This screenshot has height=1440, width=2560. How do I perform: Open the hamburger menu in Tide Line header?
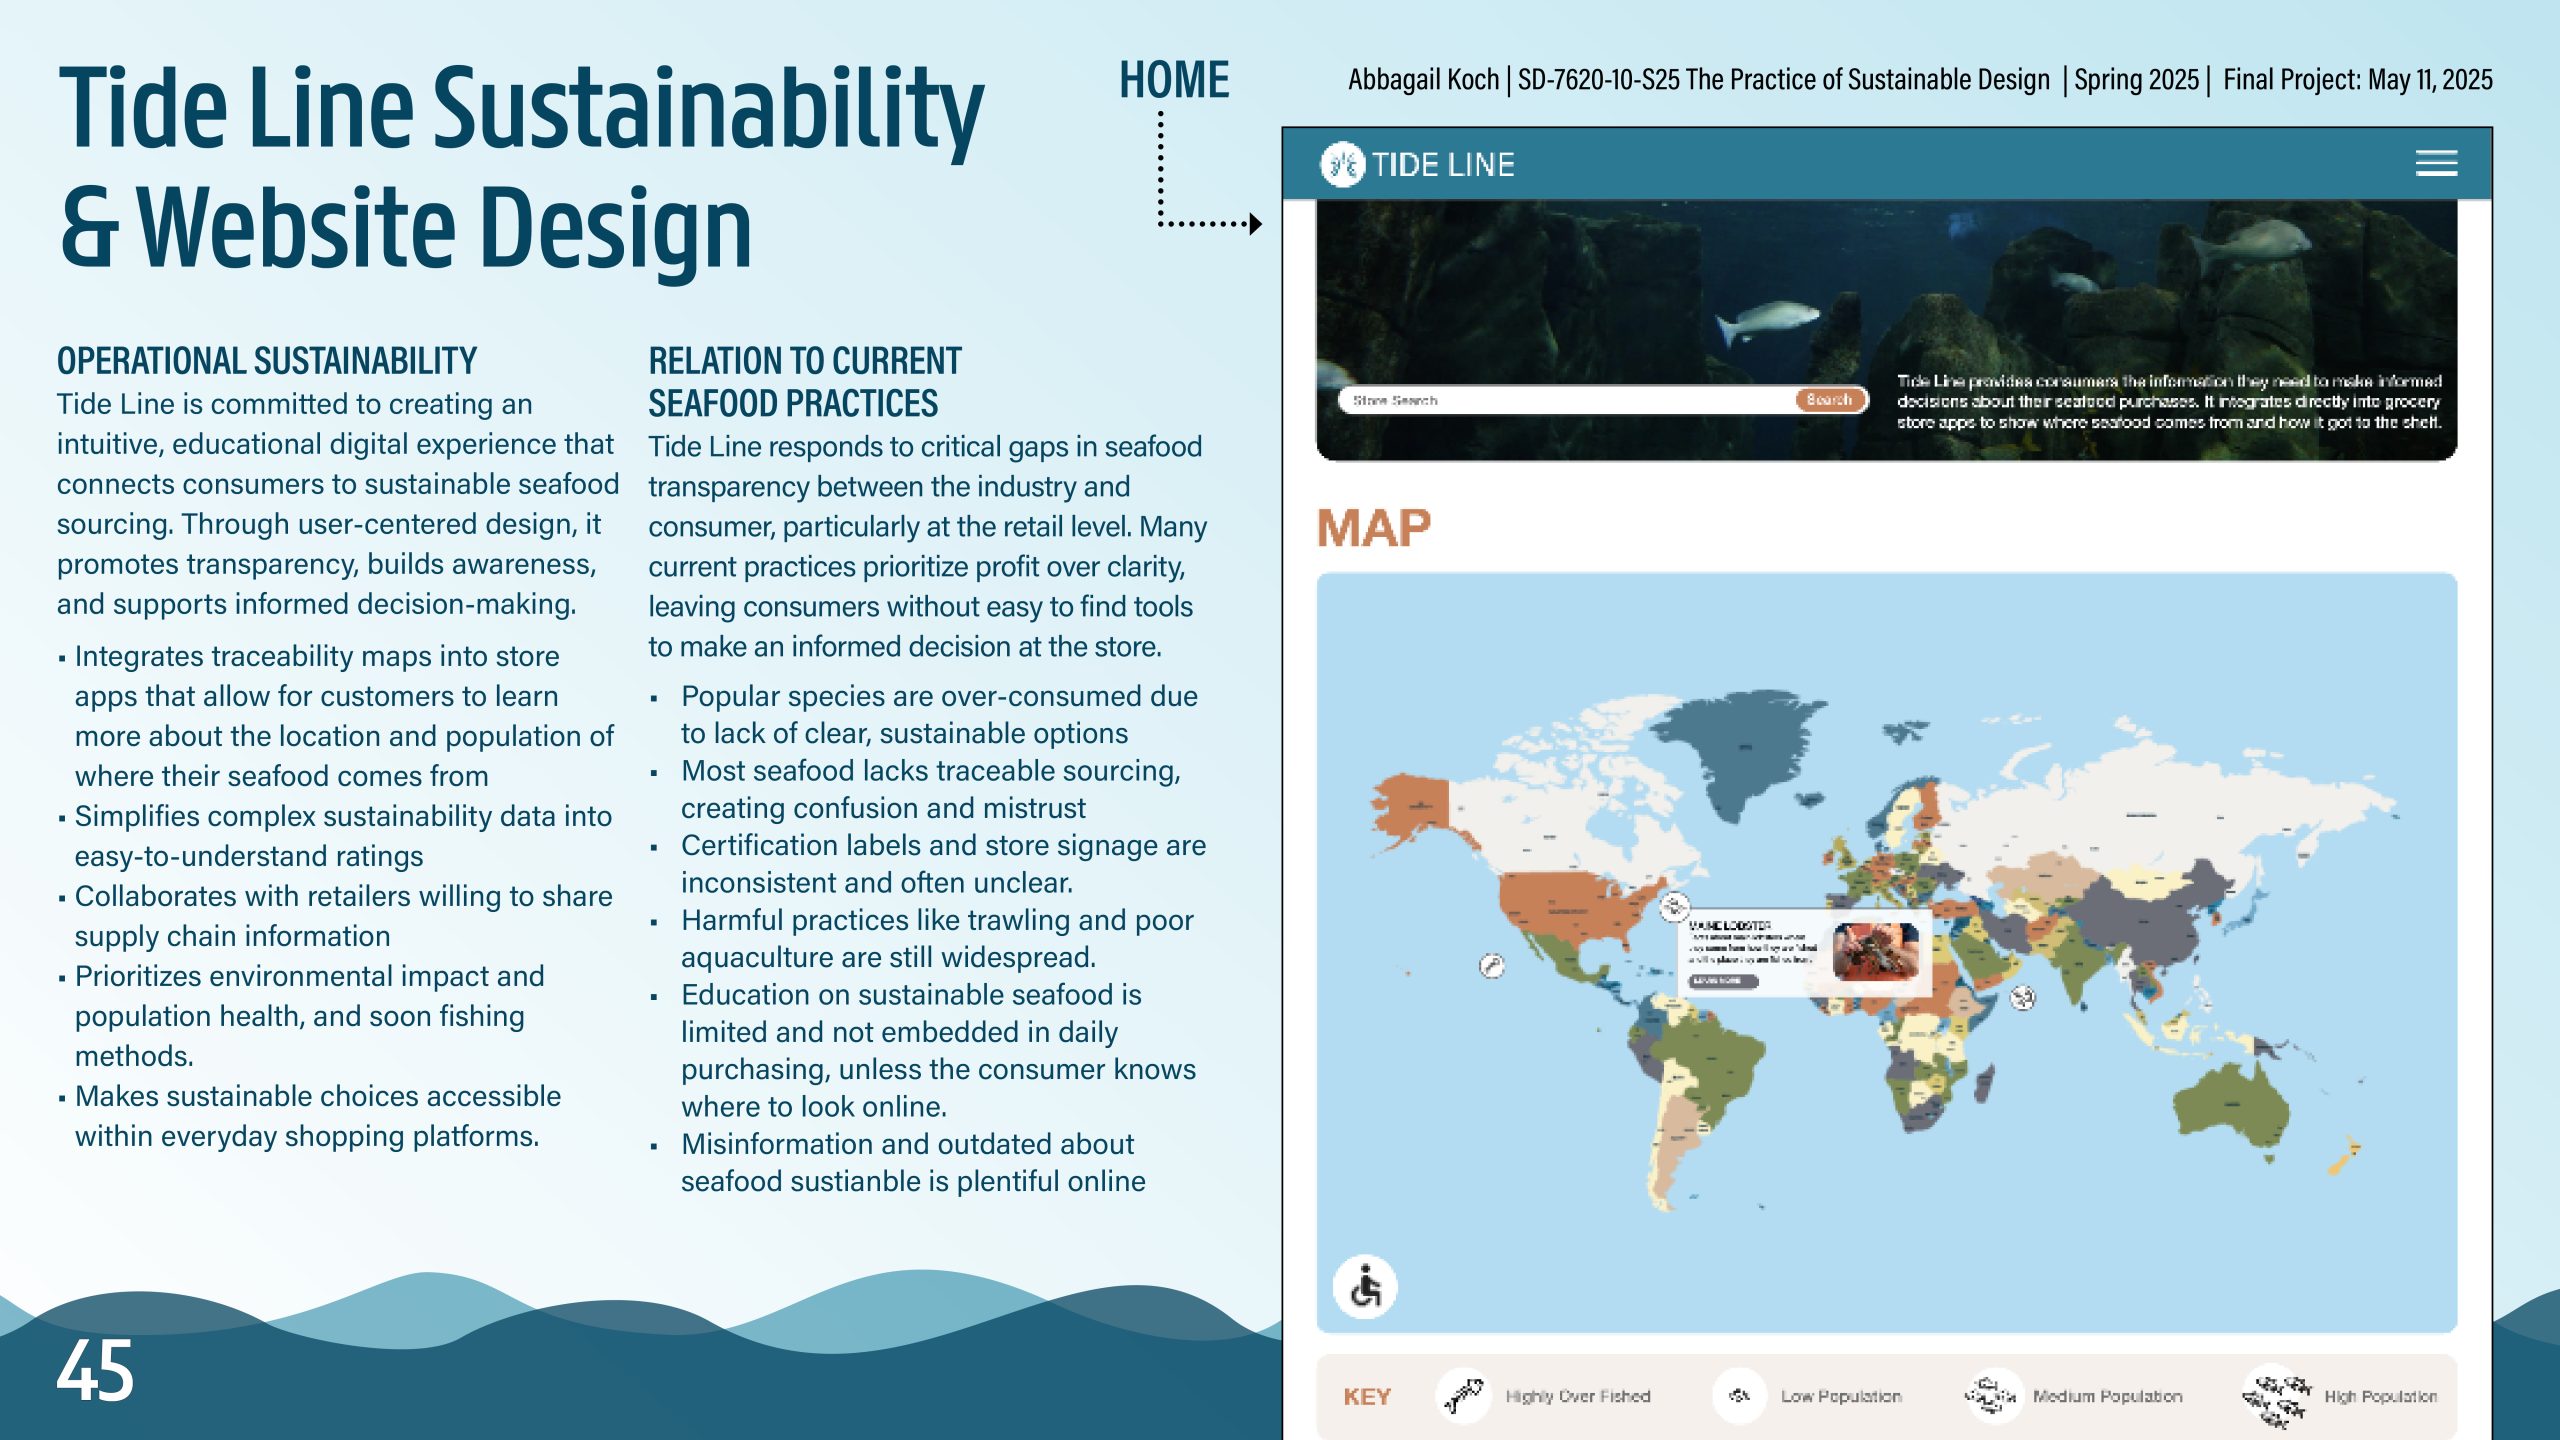2436,164
